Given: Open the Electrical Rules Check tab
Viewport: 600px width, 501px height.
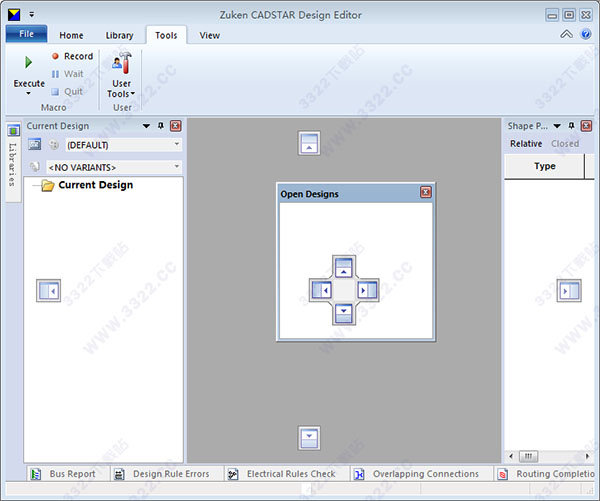Looking at the screenshot, I should pyautogui.click(x=287, y=474).
